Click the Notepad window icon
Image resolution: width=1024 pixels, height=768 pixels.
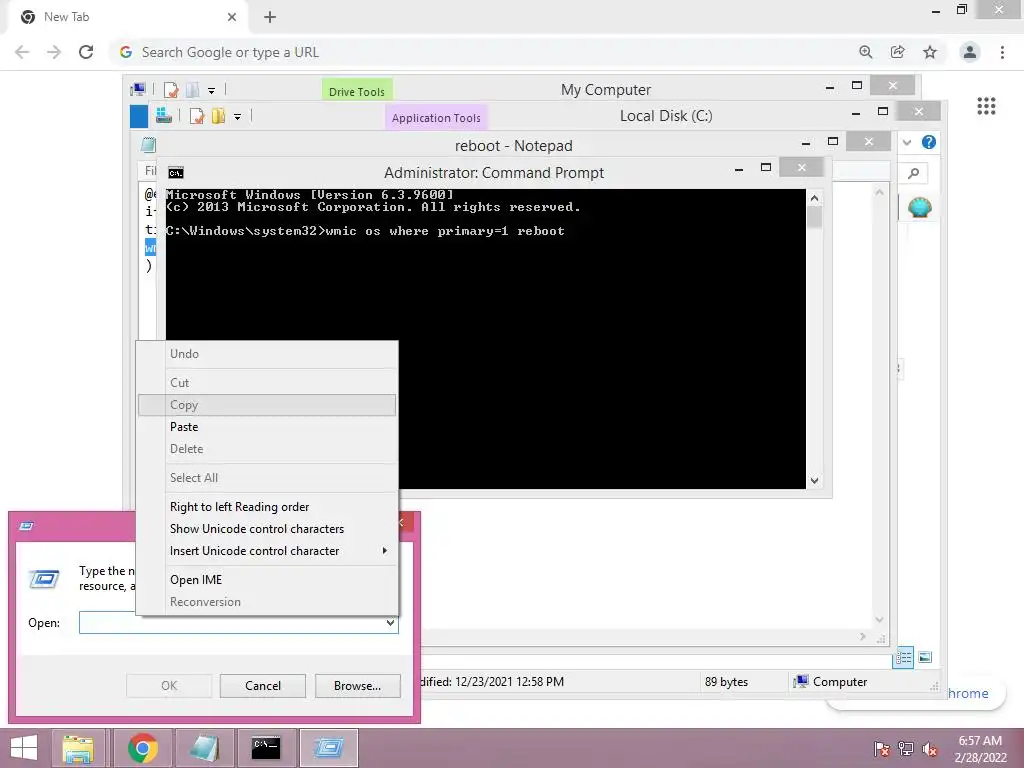pos(149,145)
